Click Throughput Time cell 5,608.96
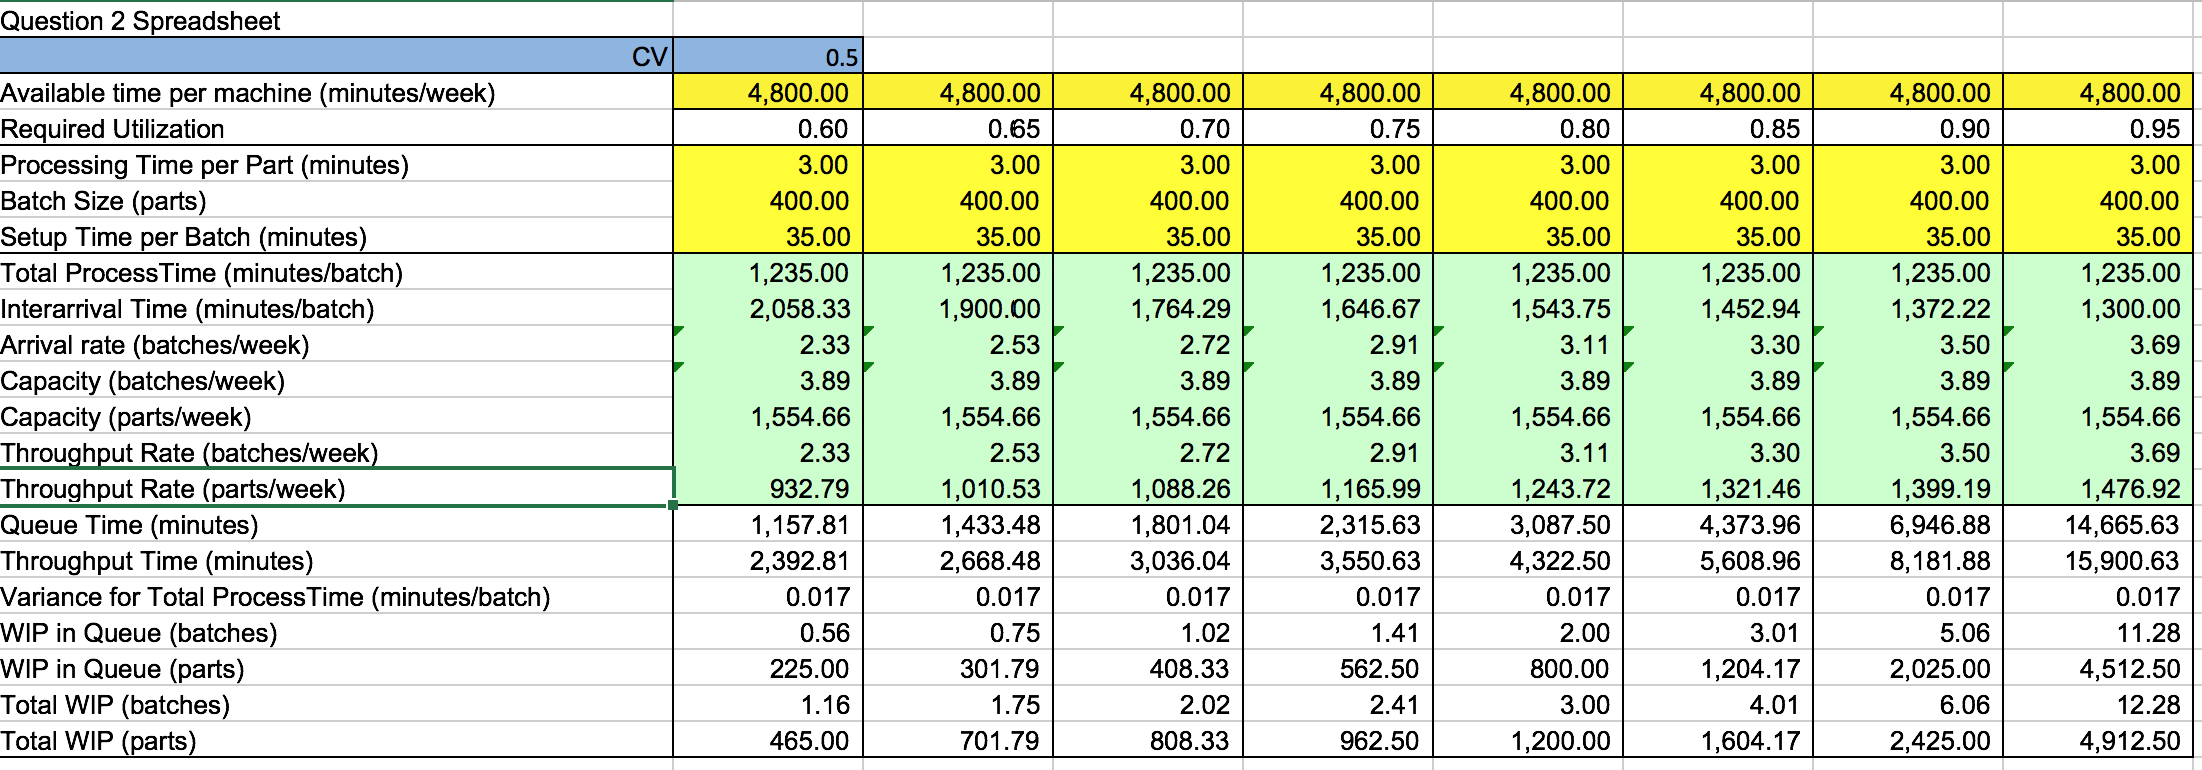This screenshot has width=2202, height=770. (1718, 560)
